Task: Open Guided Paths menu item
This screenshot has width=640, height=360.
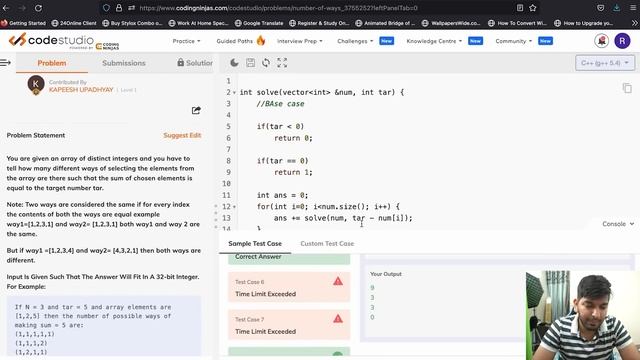Action: pos(235,41)
